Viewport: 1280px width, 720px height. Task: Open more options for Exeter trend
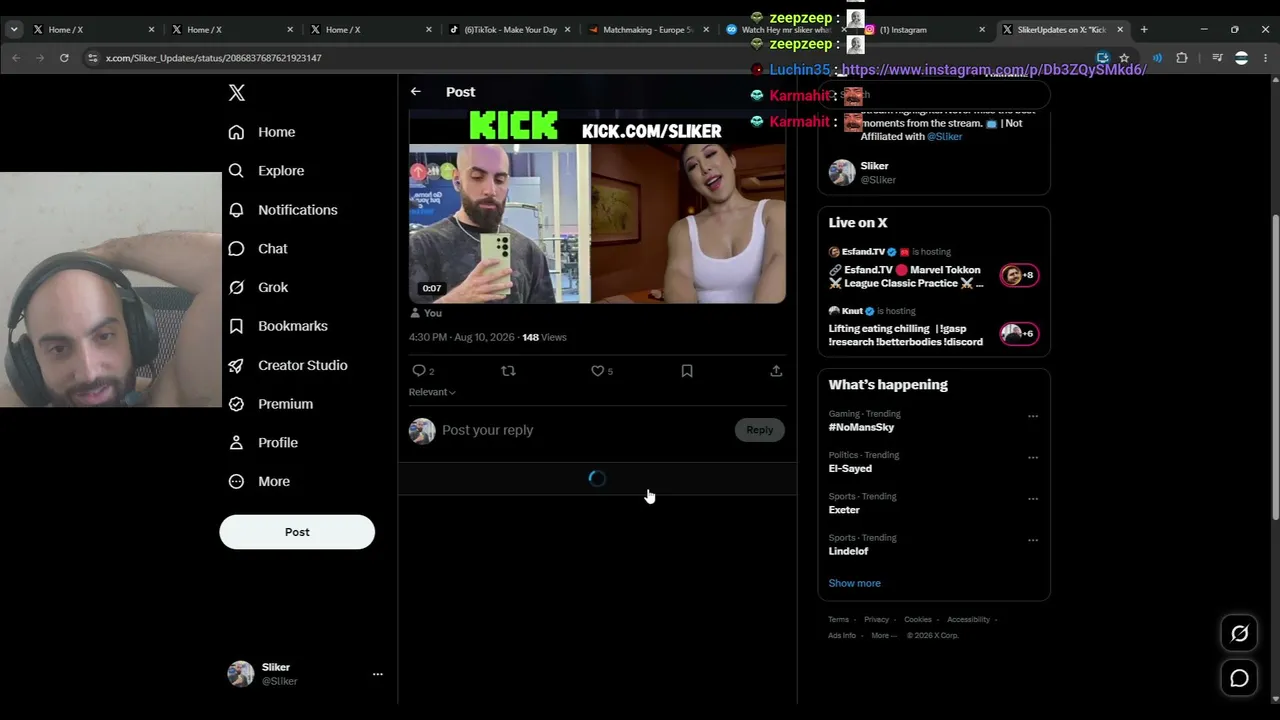(x=1033, y=499)
